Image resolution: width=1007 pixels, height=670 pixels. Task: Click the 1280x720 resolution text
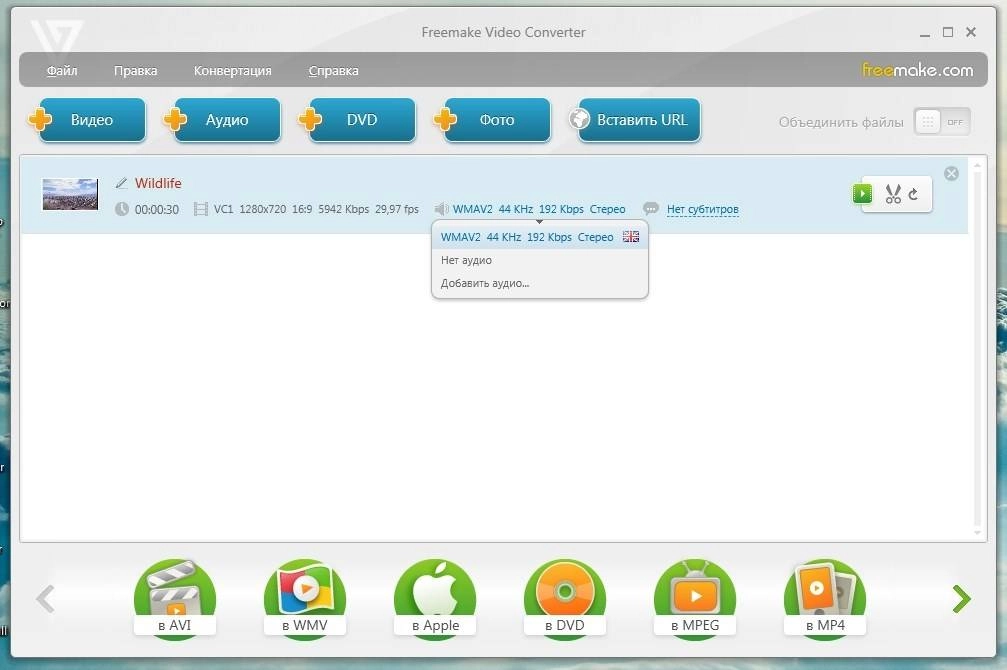coord(263,209)
